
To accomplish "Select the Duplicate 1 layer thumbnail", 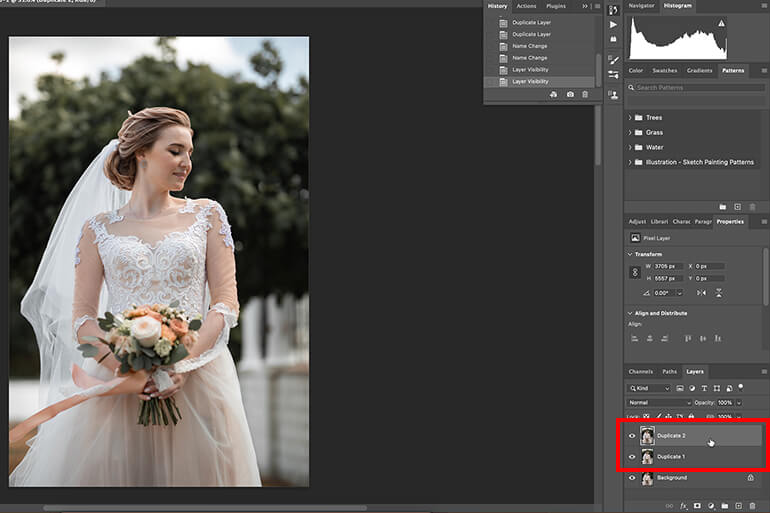I will (647, 457).
